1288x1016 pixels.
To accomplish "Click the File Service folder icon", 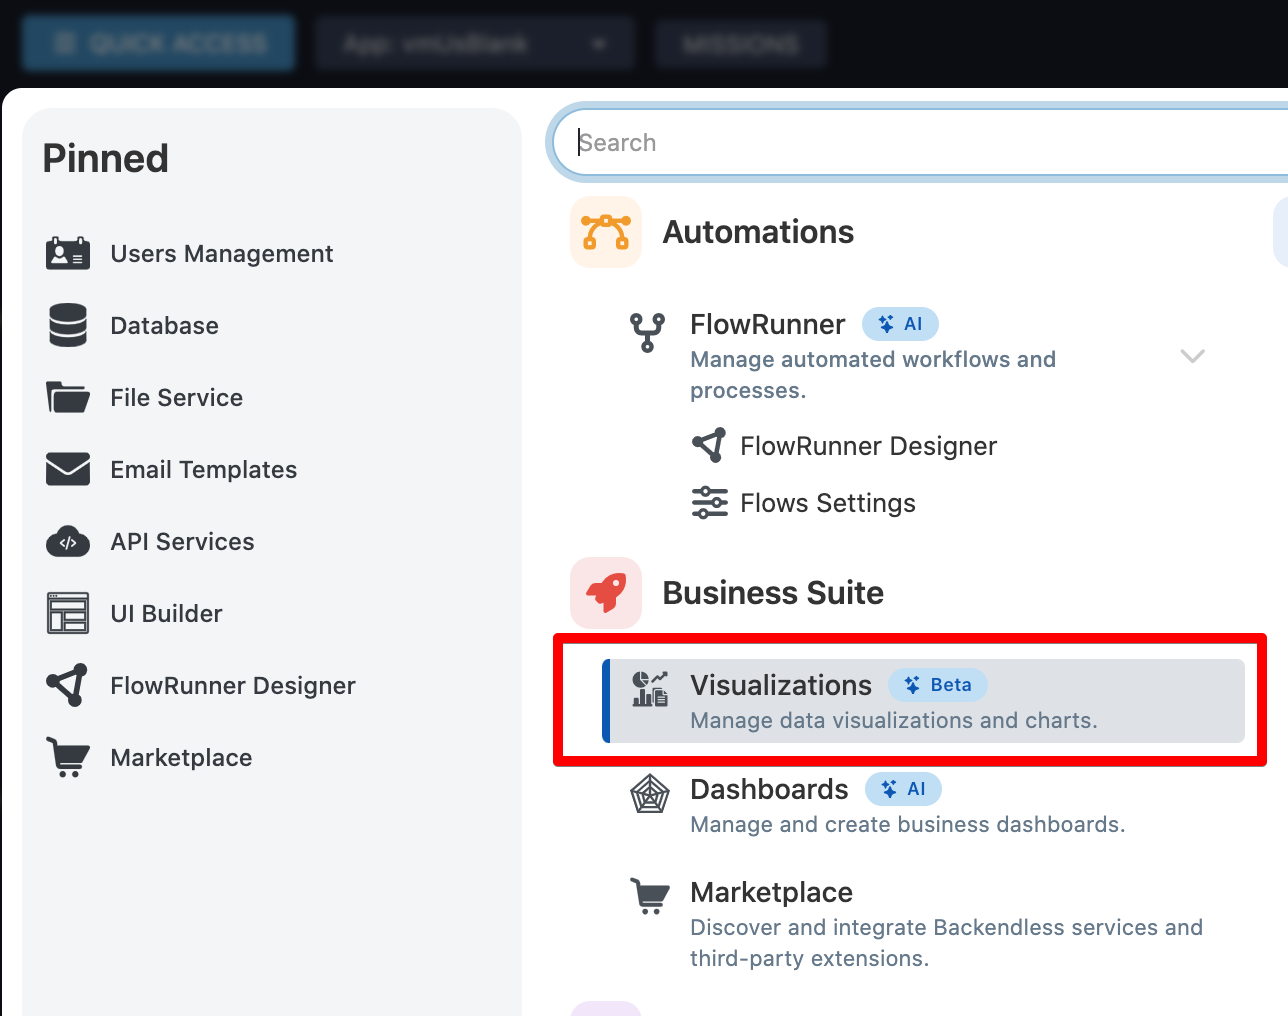I will click(68, 397).
